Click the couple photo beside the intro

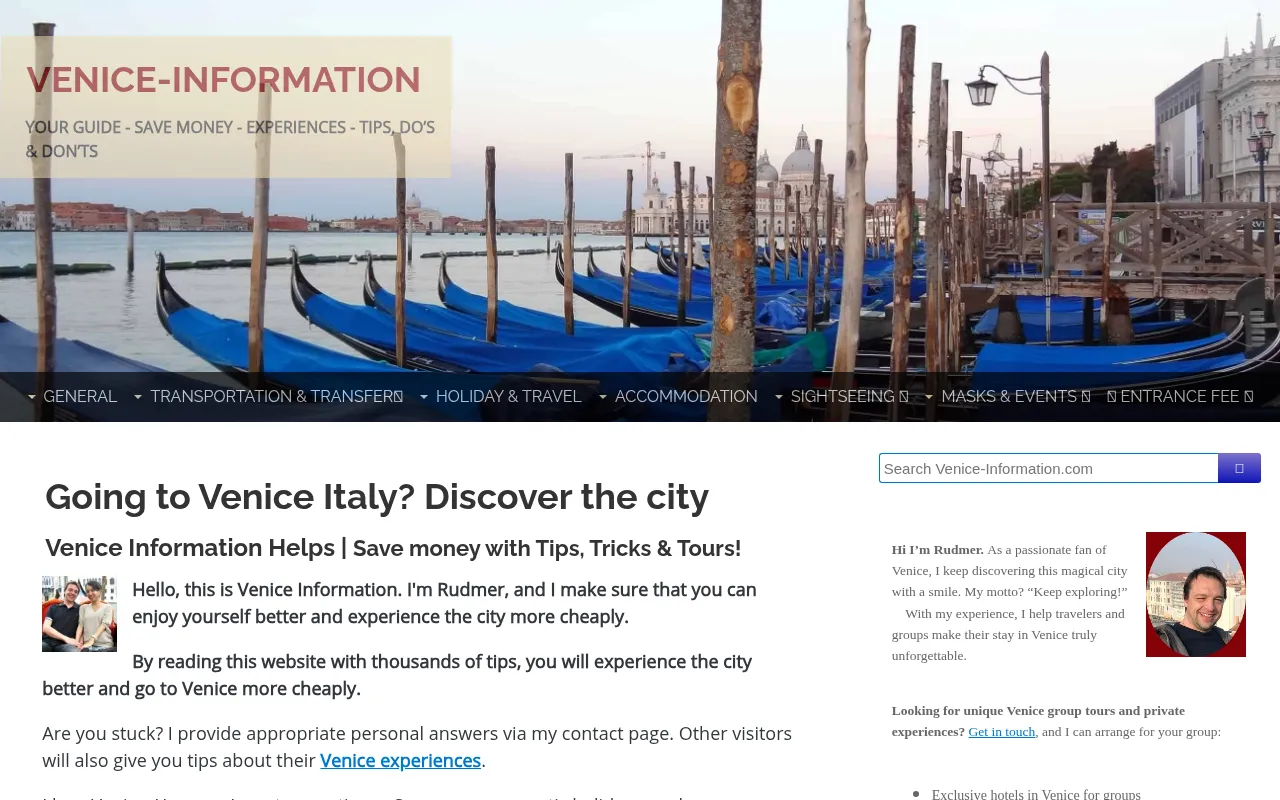click(79, 614)
